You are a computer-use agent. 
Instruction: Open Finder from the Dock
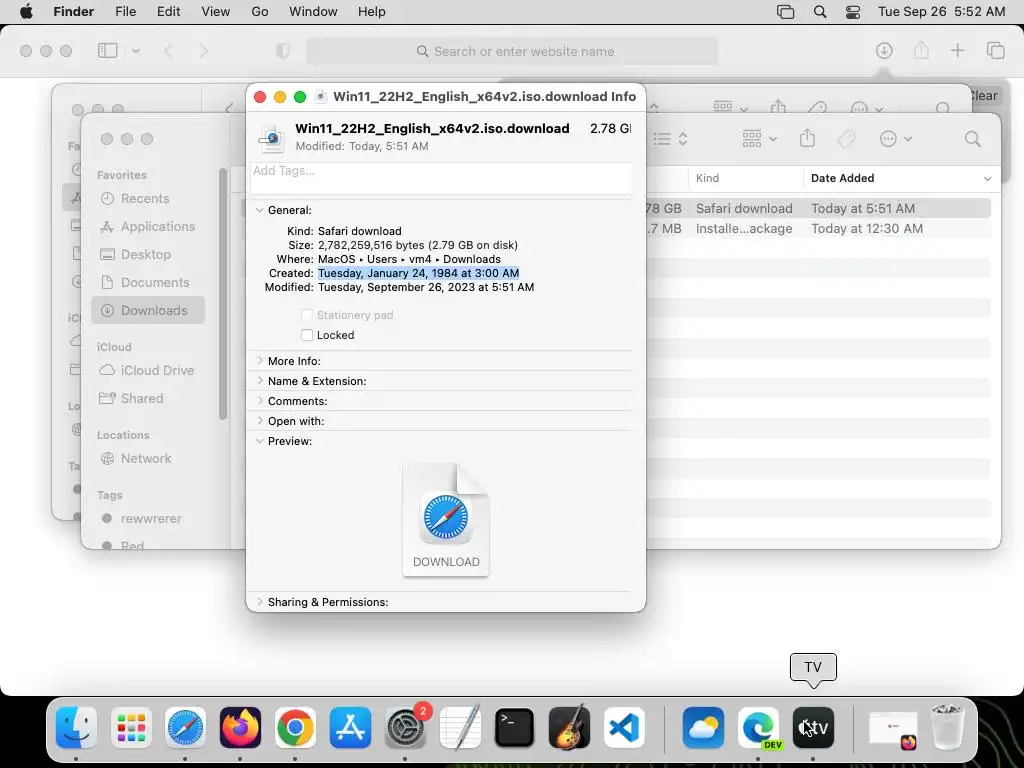(x=76, y=728)
